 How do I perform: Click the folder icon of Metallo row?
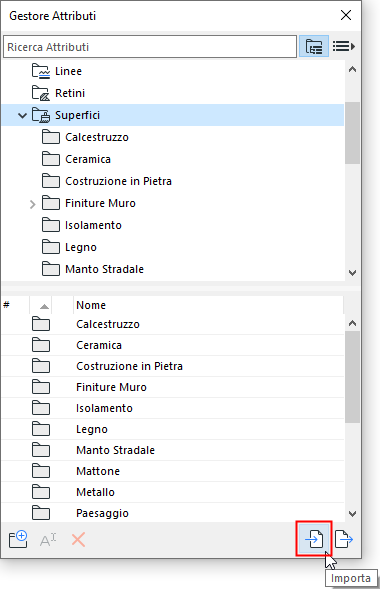[x=41, y=492]
